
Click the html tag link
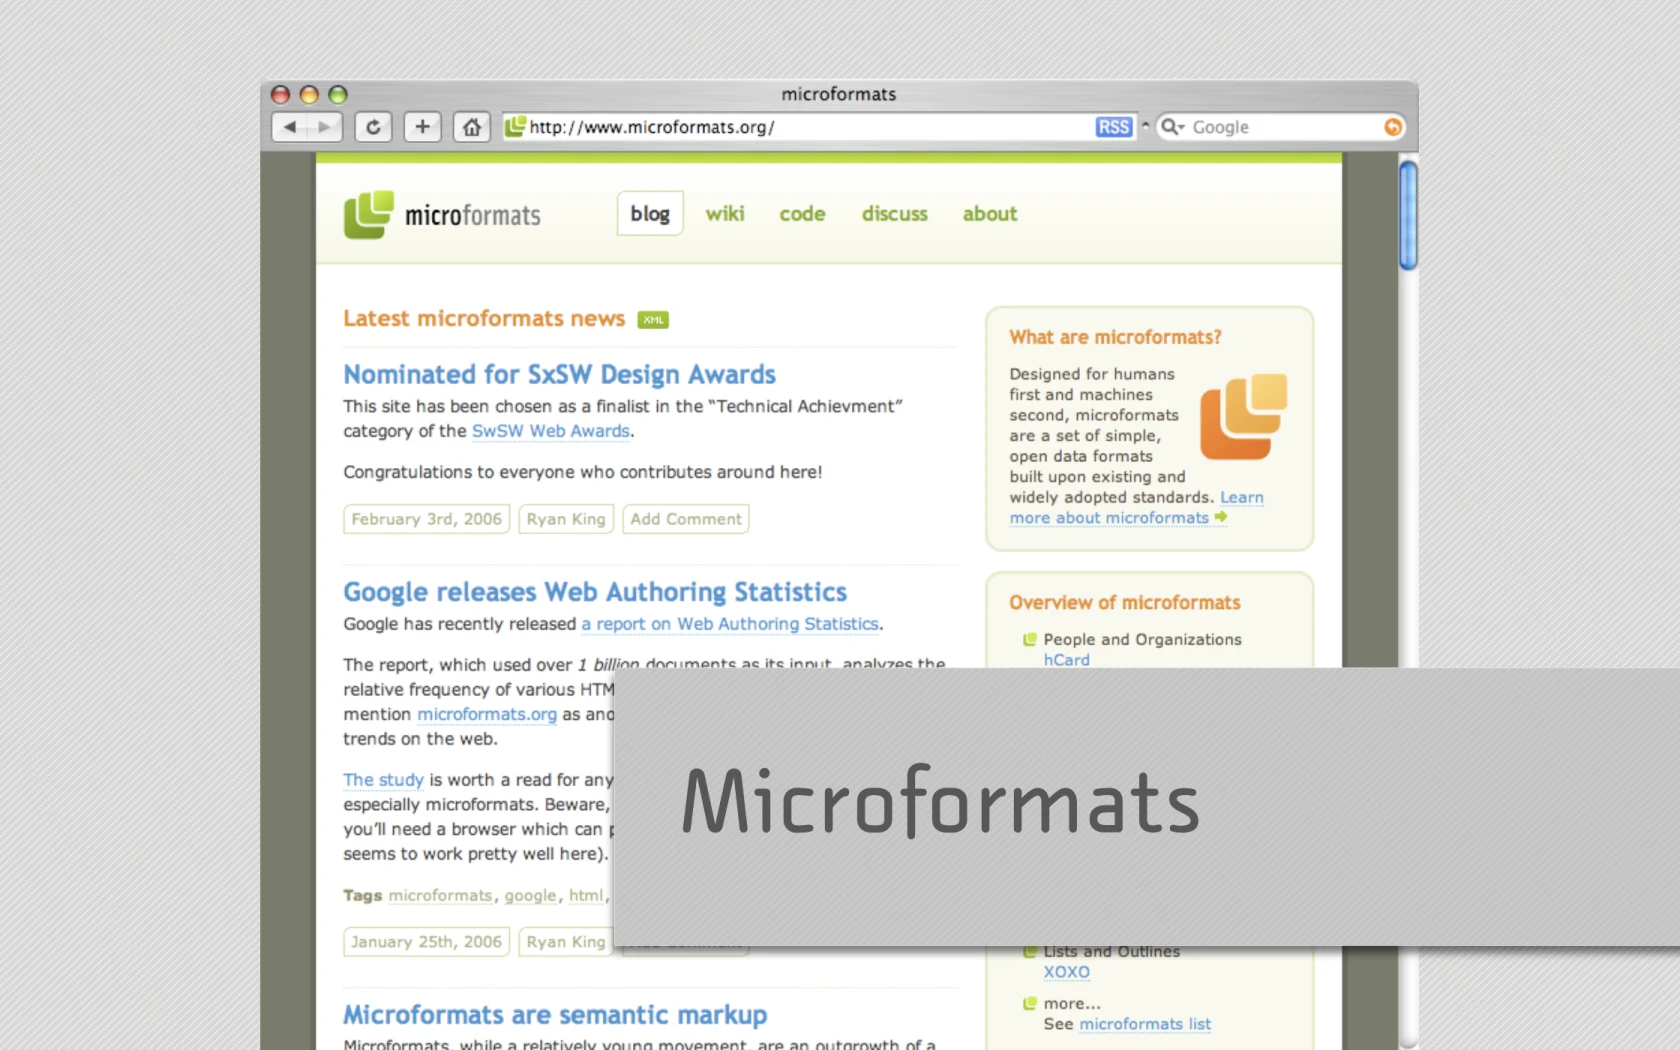[586, 895]
